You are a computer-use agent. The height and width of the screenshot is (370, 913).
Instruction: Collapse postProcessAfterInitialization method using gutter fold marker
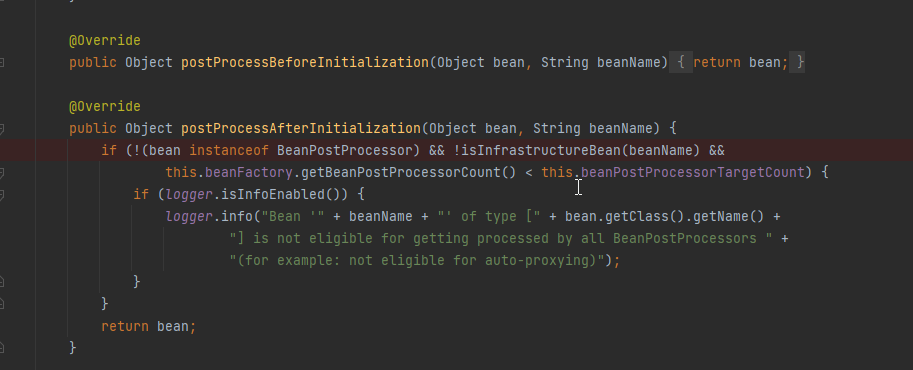tap(2, 128)
